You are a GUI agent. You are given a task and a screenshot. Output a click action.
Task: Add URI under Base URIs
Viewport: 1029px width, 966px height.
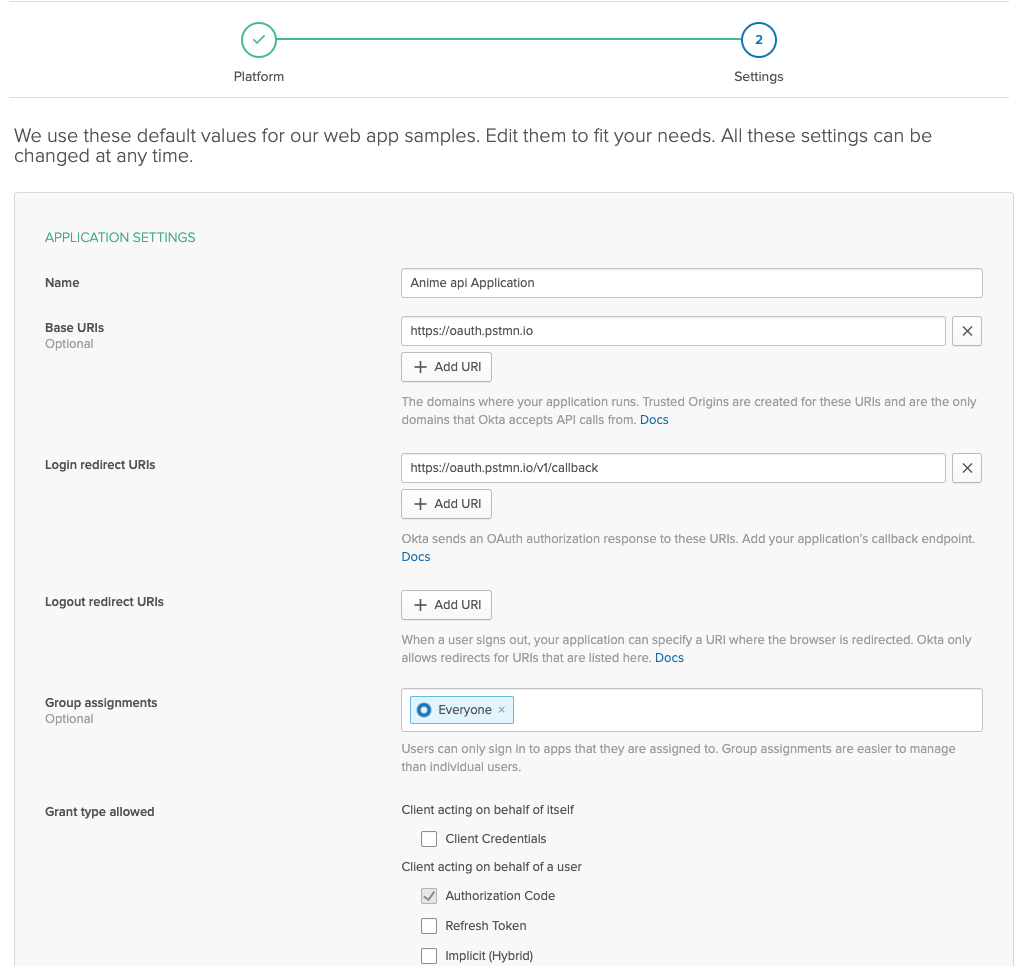[447, 367]
